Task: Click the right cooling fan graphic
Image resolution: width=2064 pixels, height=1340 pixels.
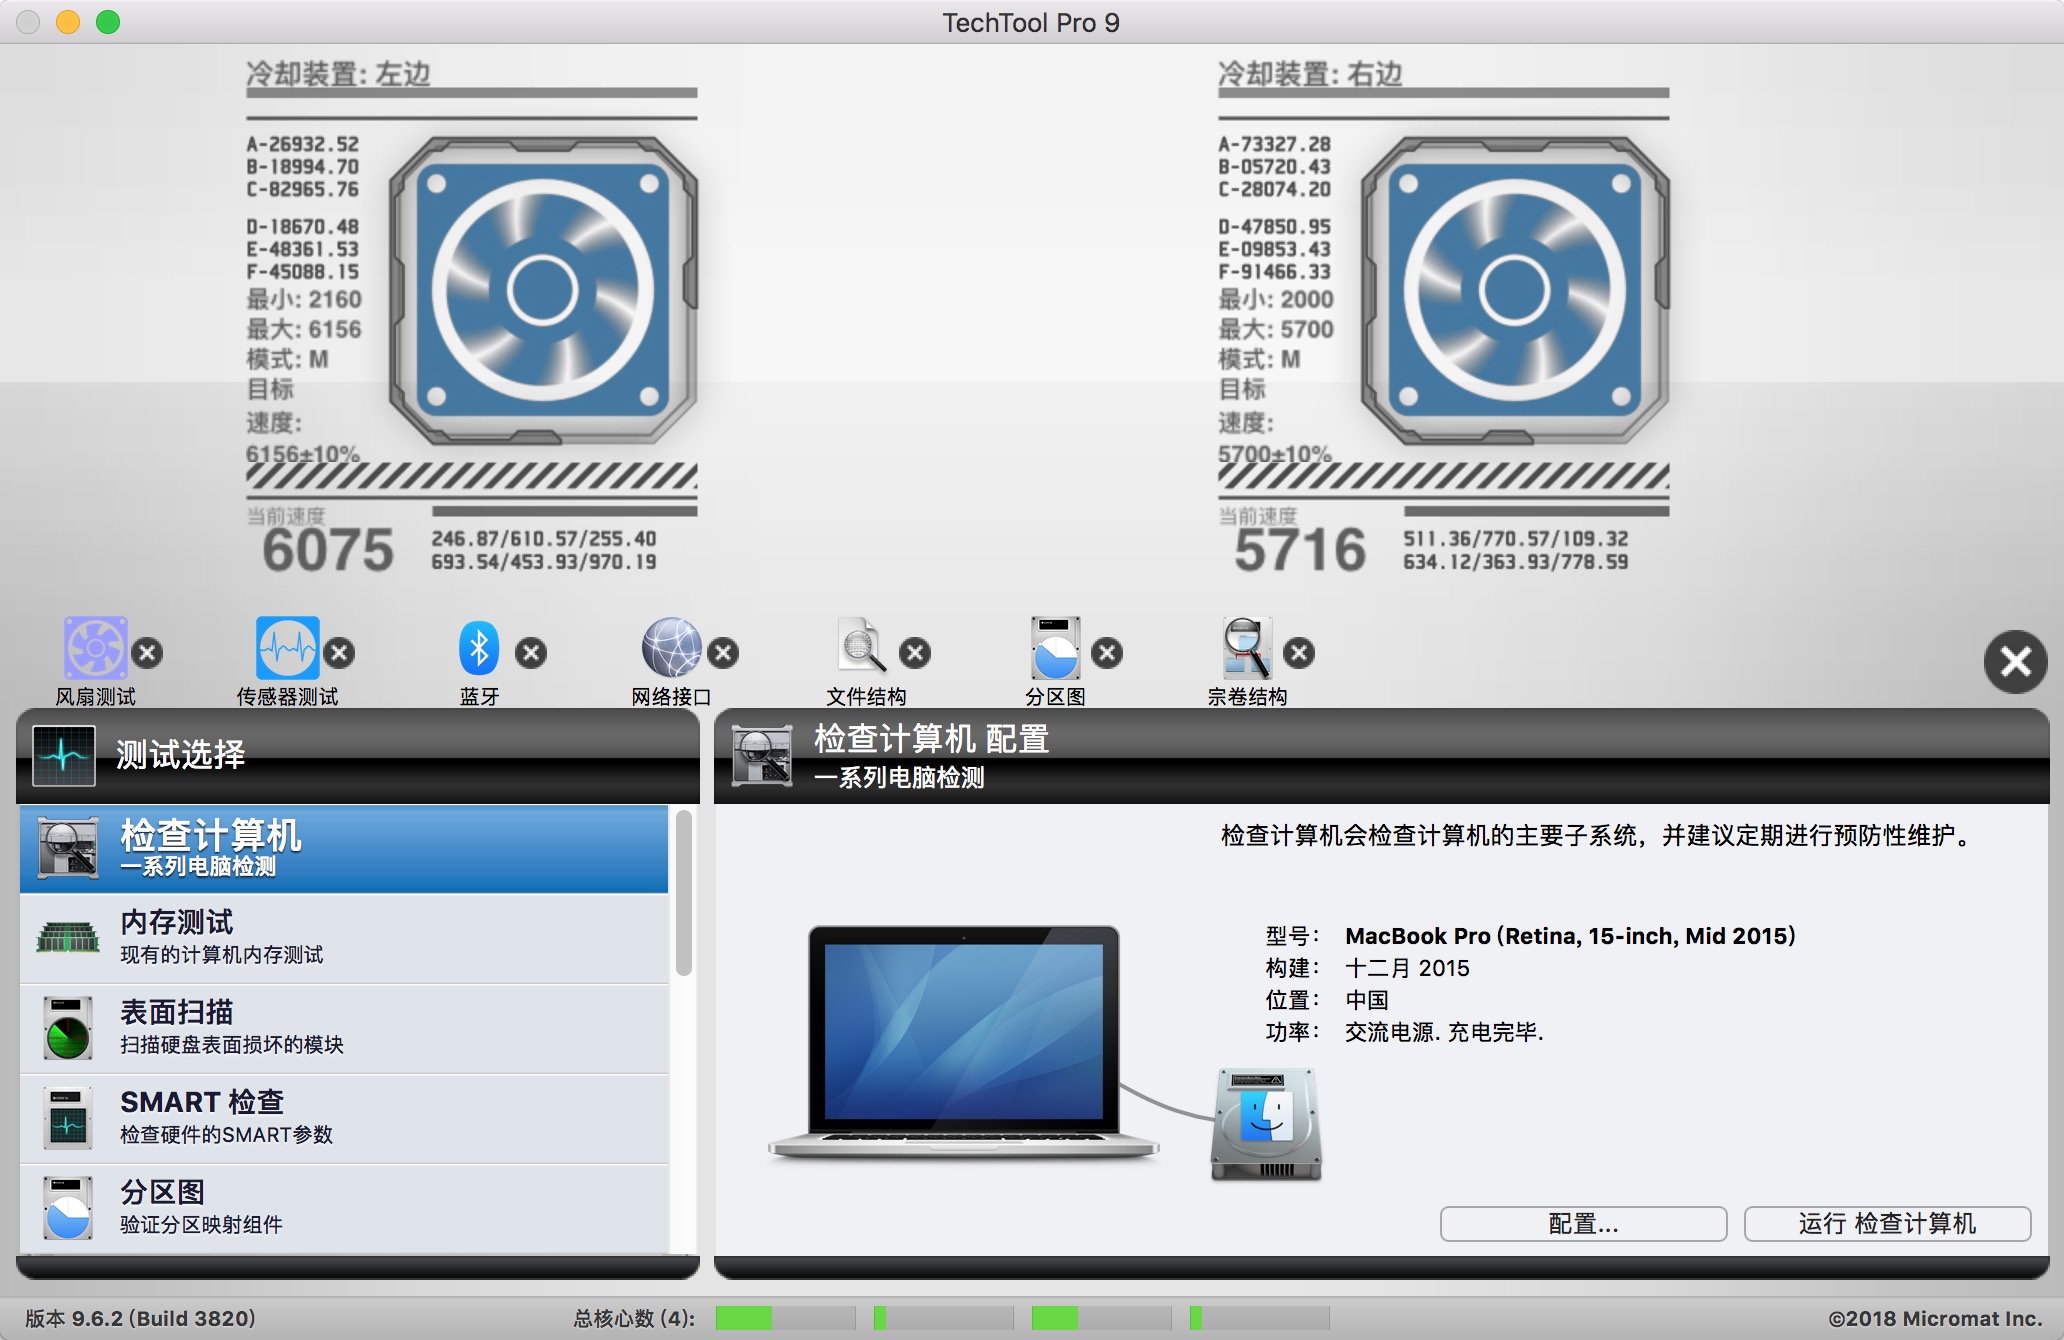Action: (1515, 291)
